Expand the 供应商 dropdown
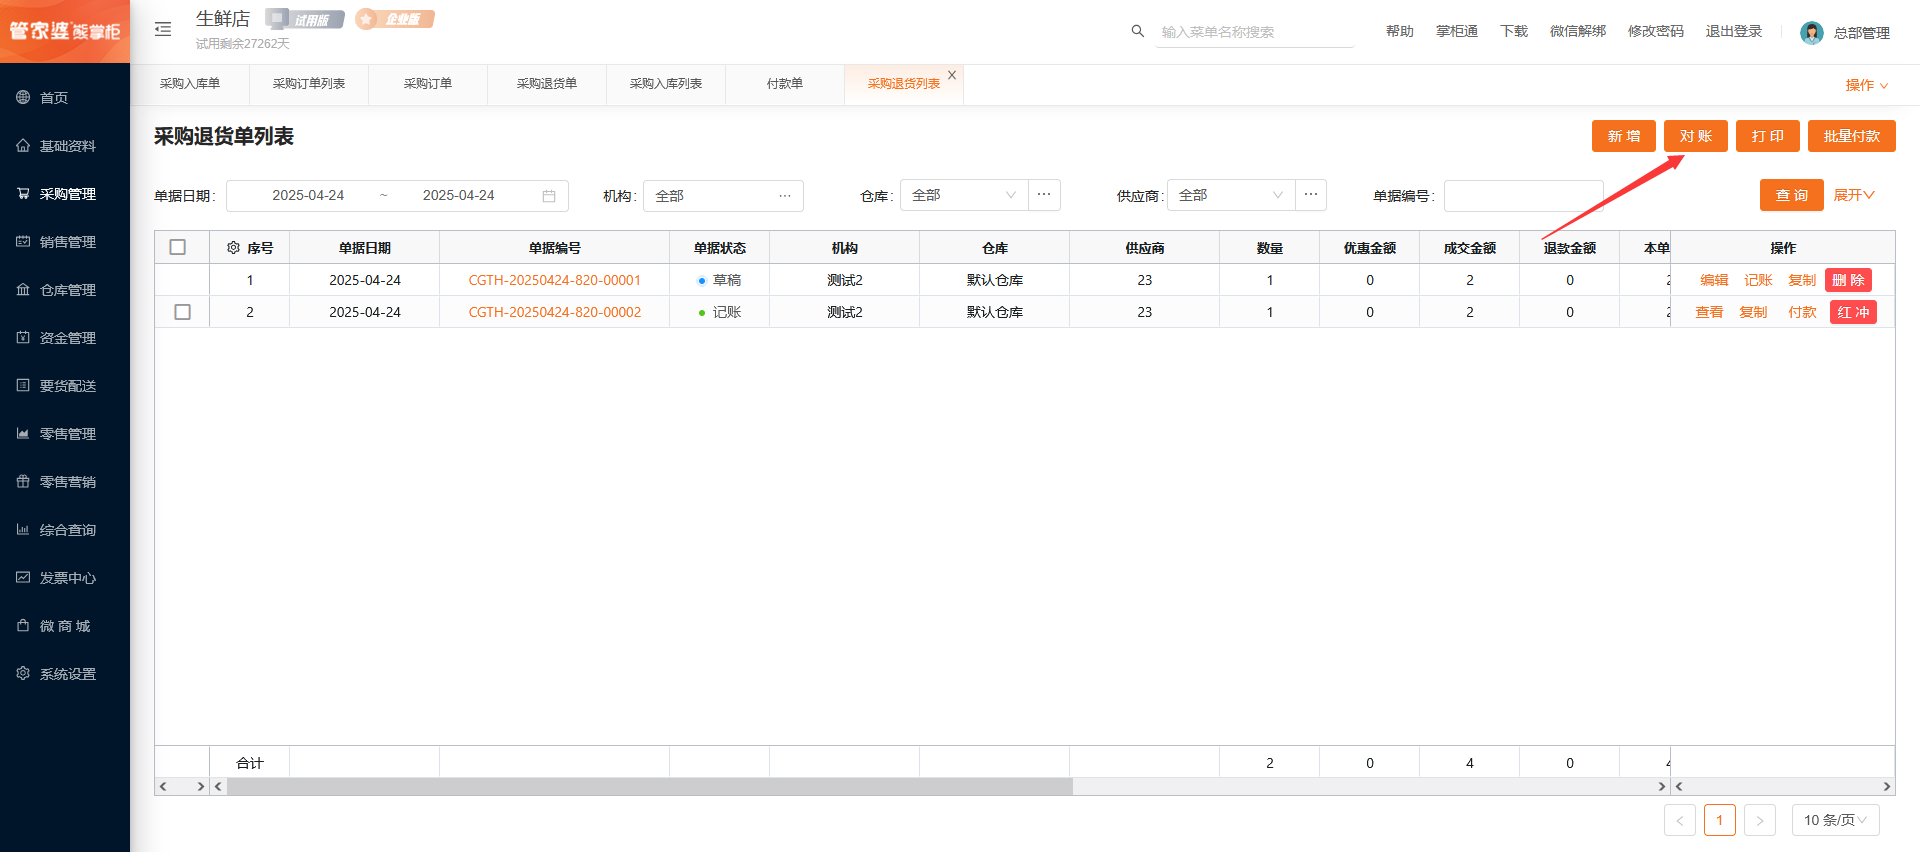 point(1231,195)
